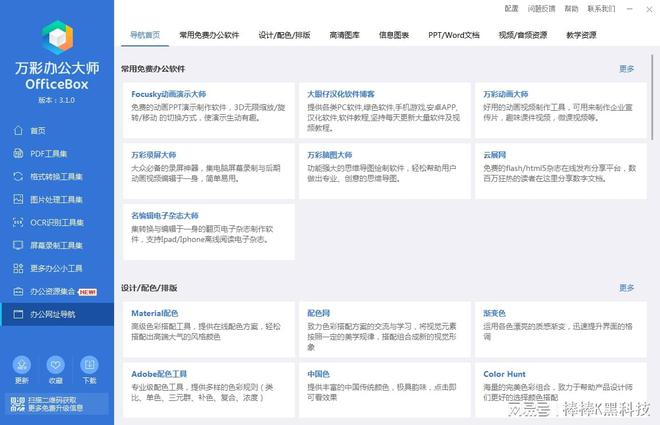The width and height of the screenshot is (660, 425).
Task: Click 更多 beside 设计/配色/排版 section
Action: [x=626, y=288]
